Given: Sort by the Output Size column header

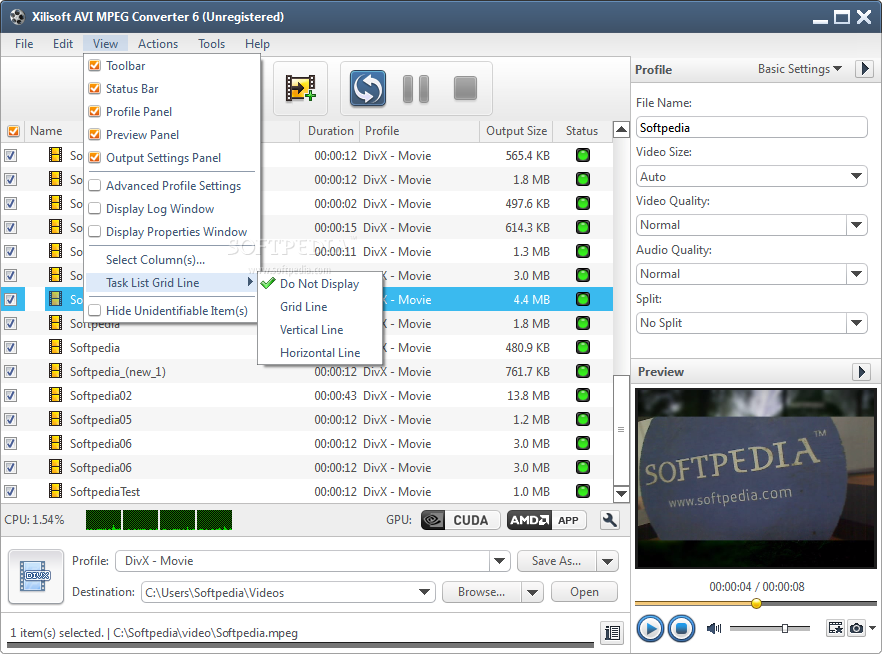Looking at the screenshot, I should (x=516, y=131).
